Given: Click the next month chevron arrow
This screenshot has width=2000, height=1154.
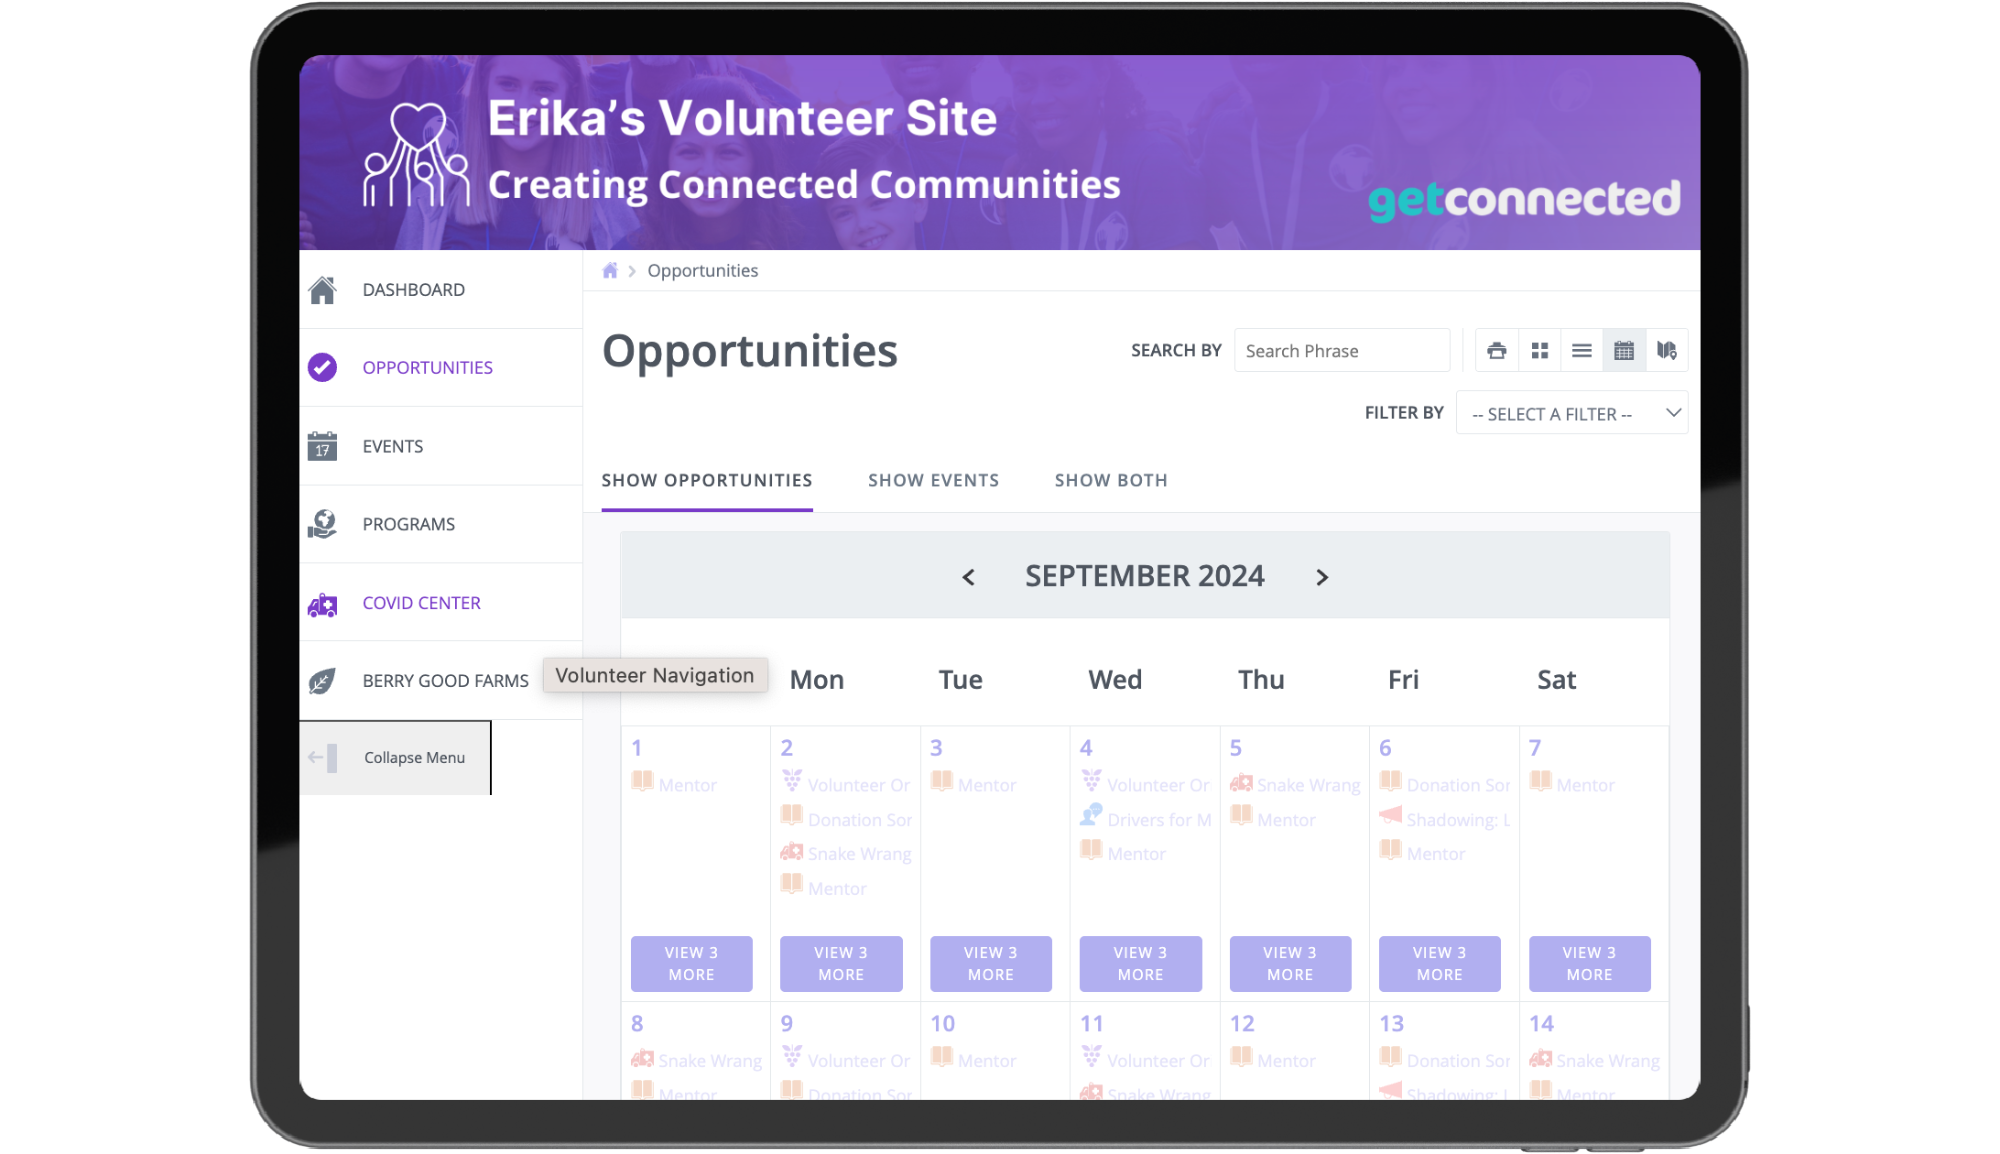Looking at the screenshot, I should (1321, 577).
